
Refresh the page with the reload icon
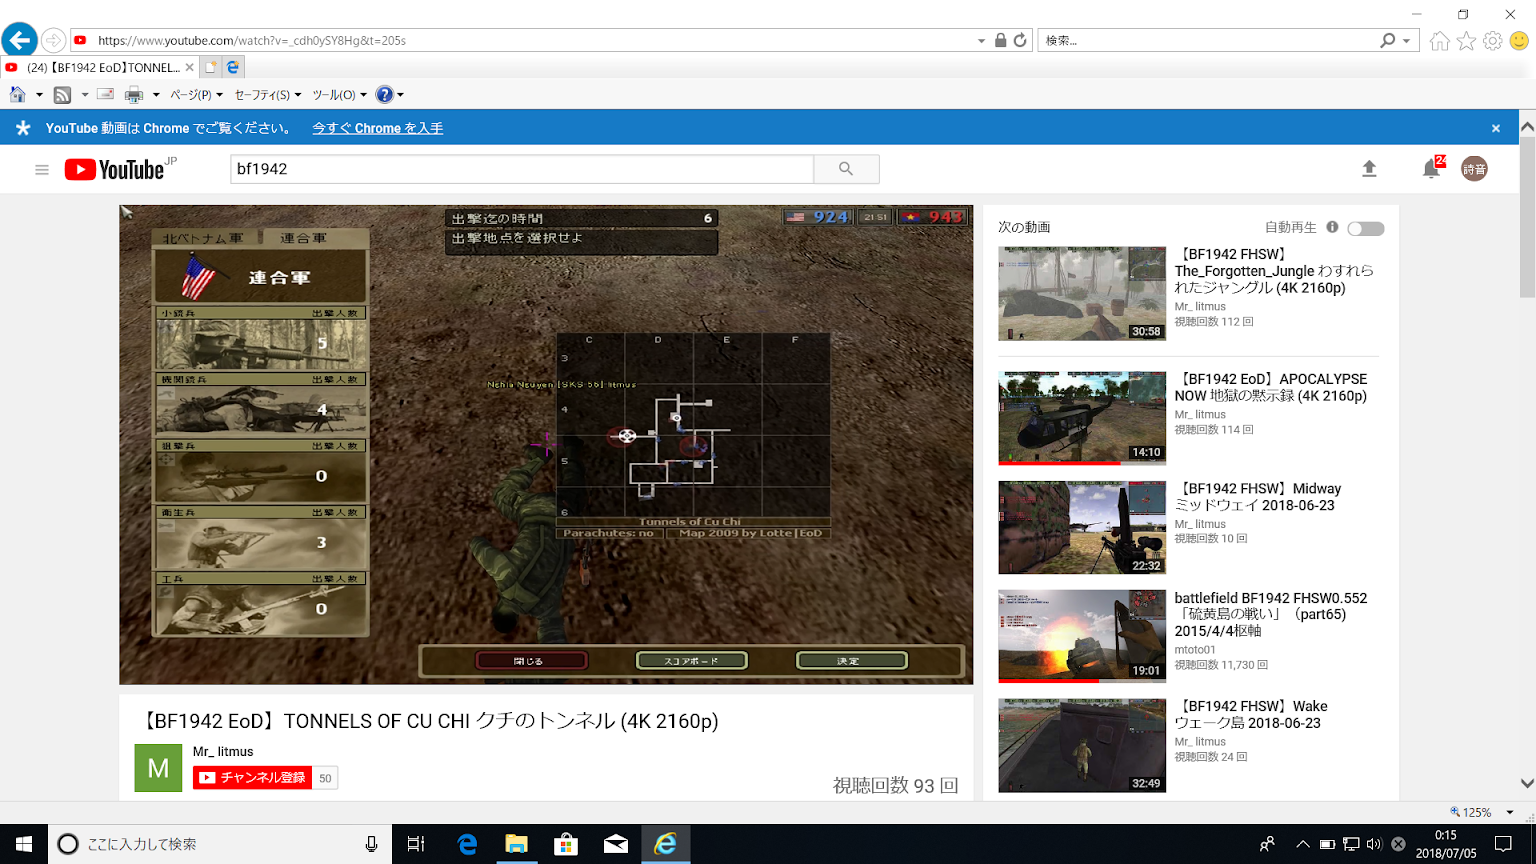point(1020,41)
